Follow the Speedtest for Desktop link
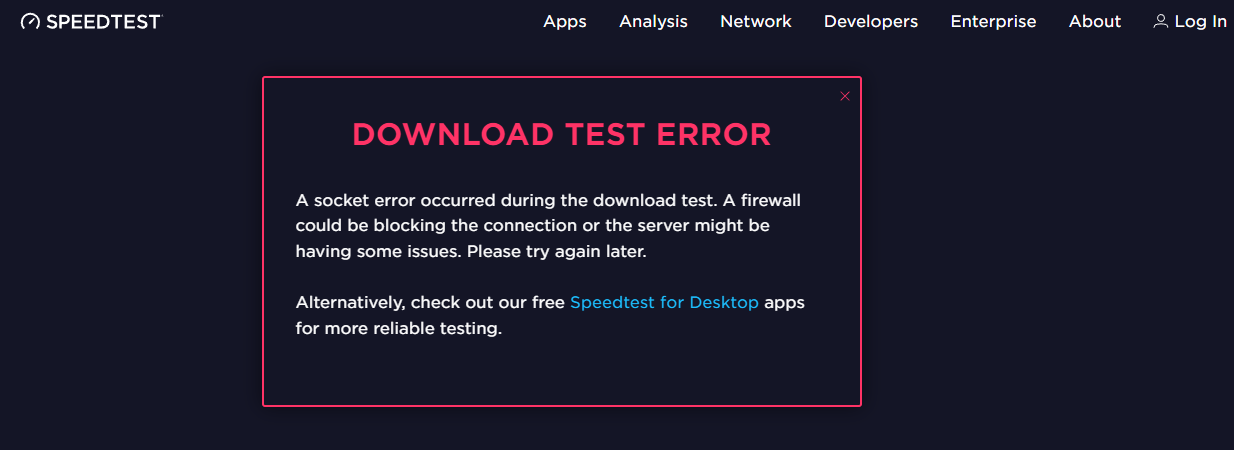Screen dimensions: 1234x450 pos(664,302)
